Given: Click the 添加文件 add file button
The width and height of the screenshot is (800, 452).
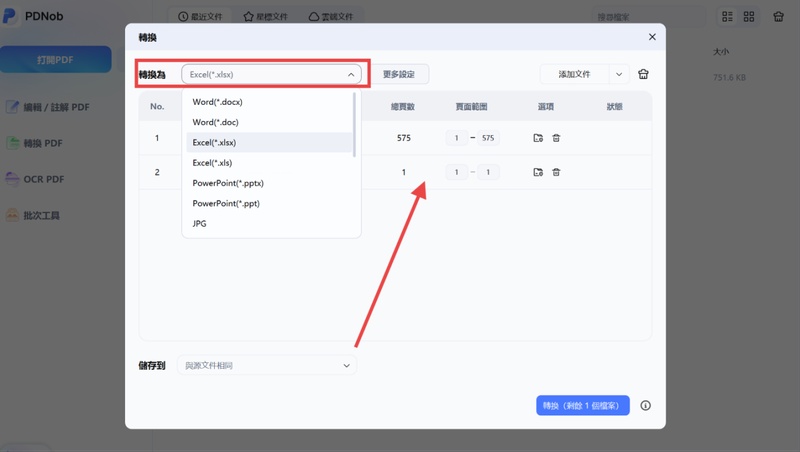Looking at the screenshot, I should pyautogui.click(x=574, y=74).
